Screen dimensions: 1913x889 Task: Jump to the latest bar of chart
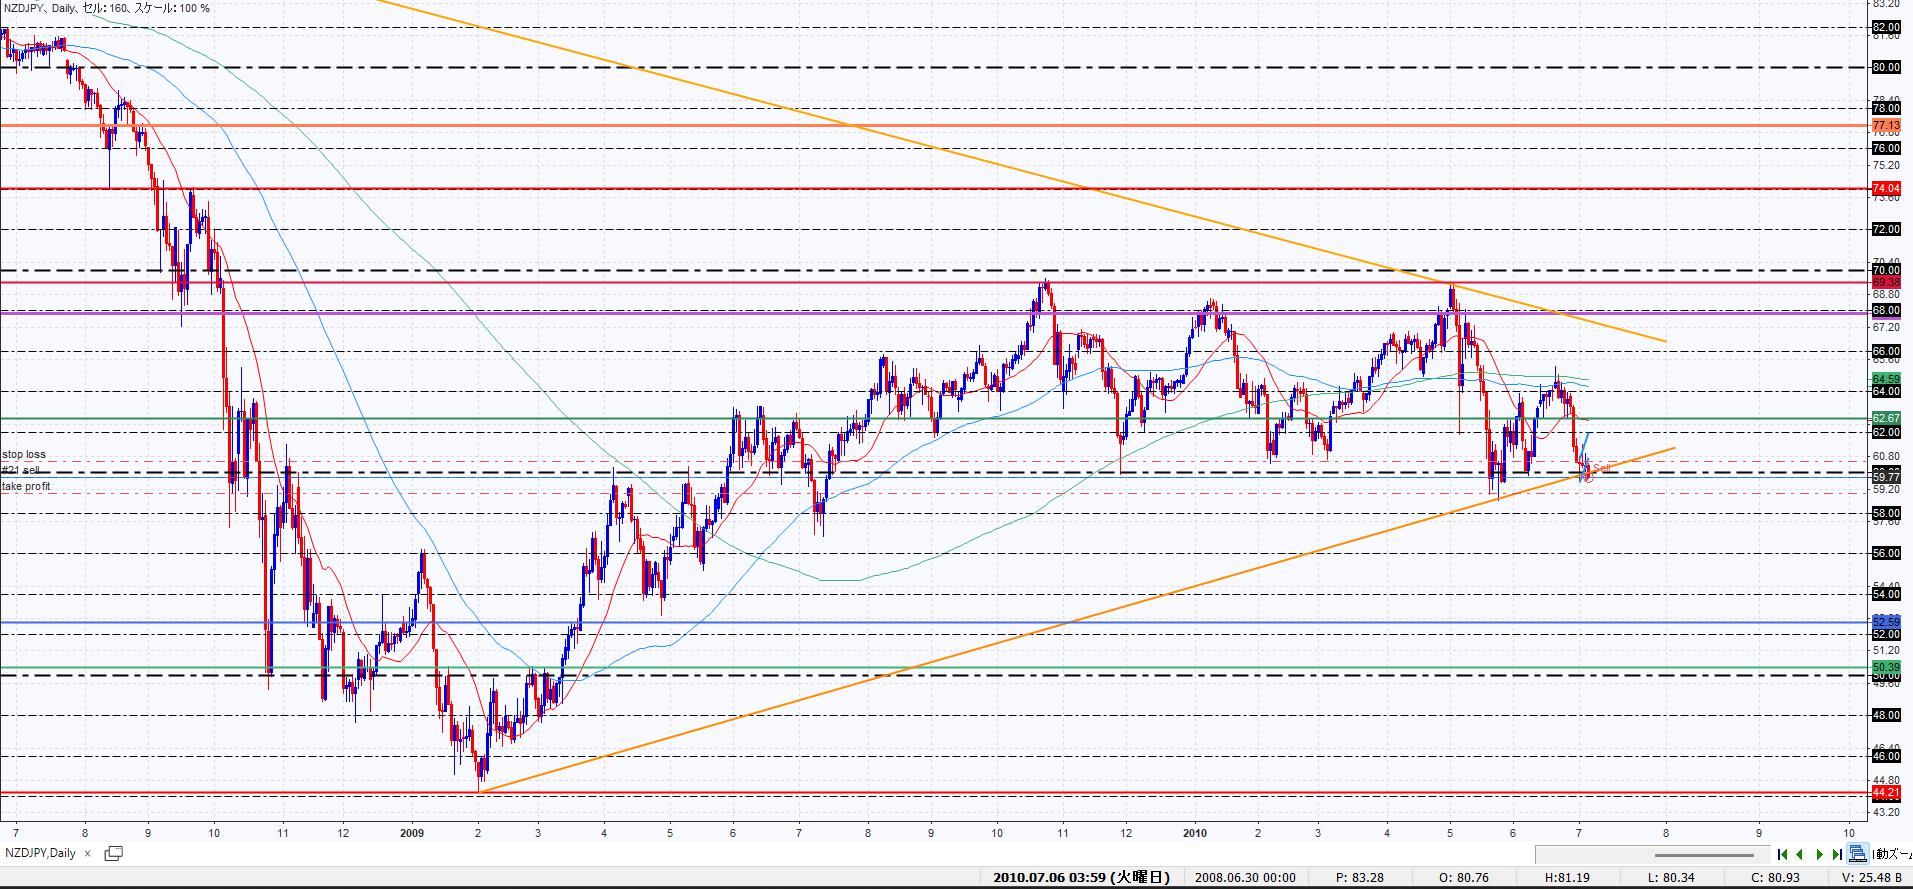(1836, 854)
